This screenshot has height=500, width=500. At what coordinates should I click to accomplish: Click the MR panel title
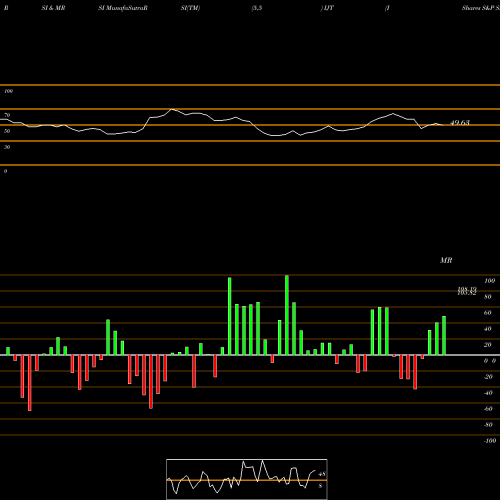pos(446,260)
